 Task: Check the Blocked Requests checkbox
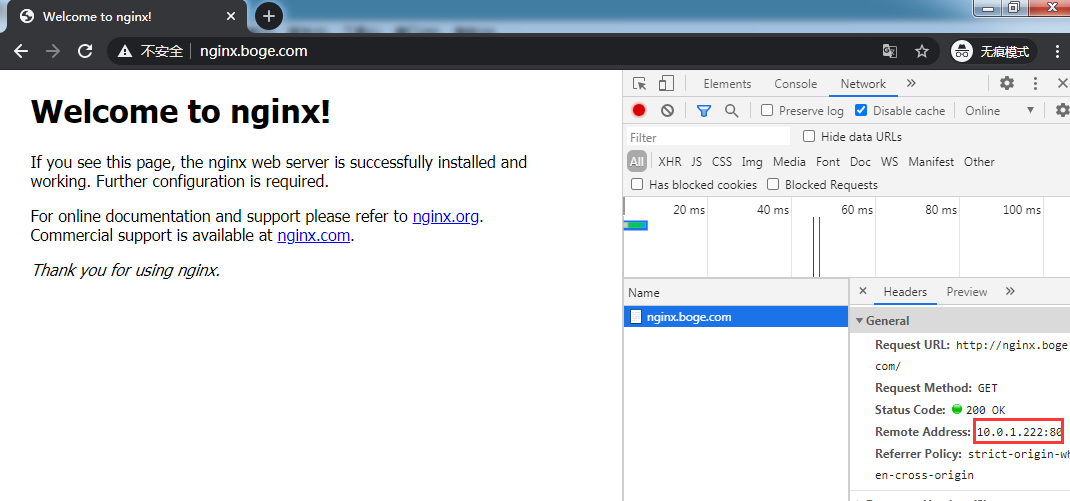click(x=773, y=184)
